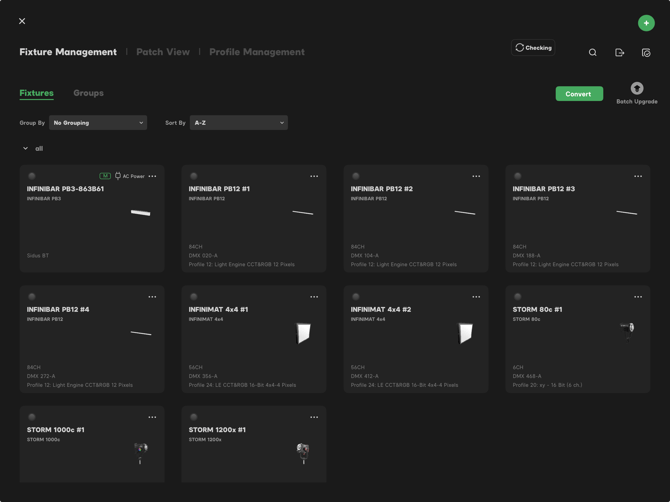Close the Fixture Management window
Image resolution: width=670 pixels, height=502 pixels.
pyautogui.click(x=22, y=21)
